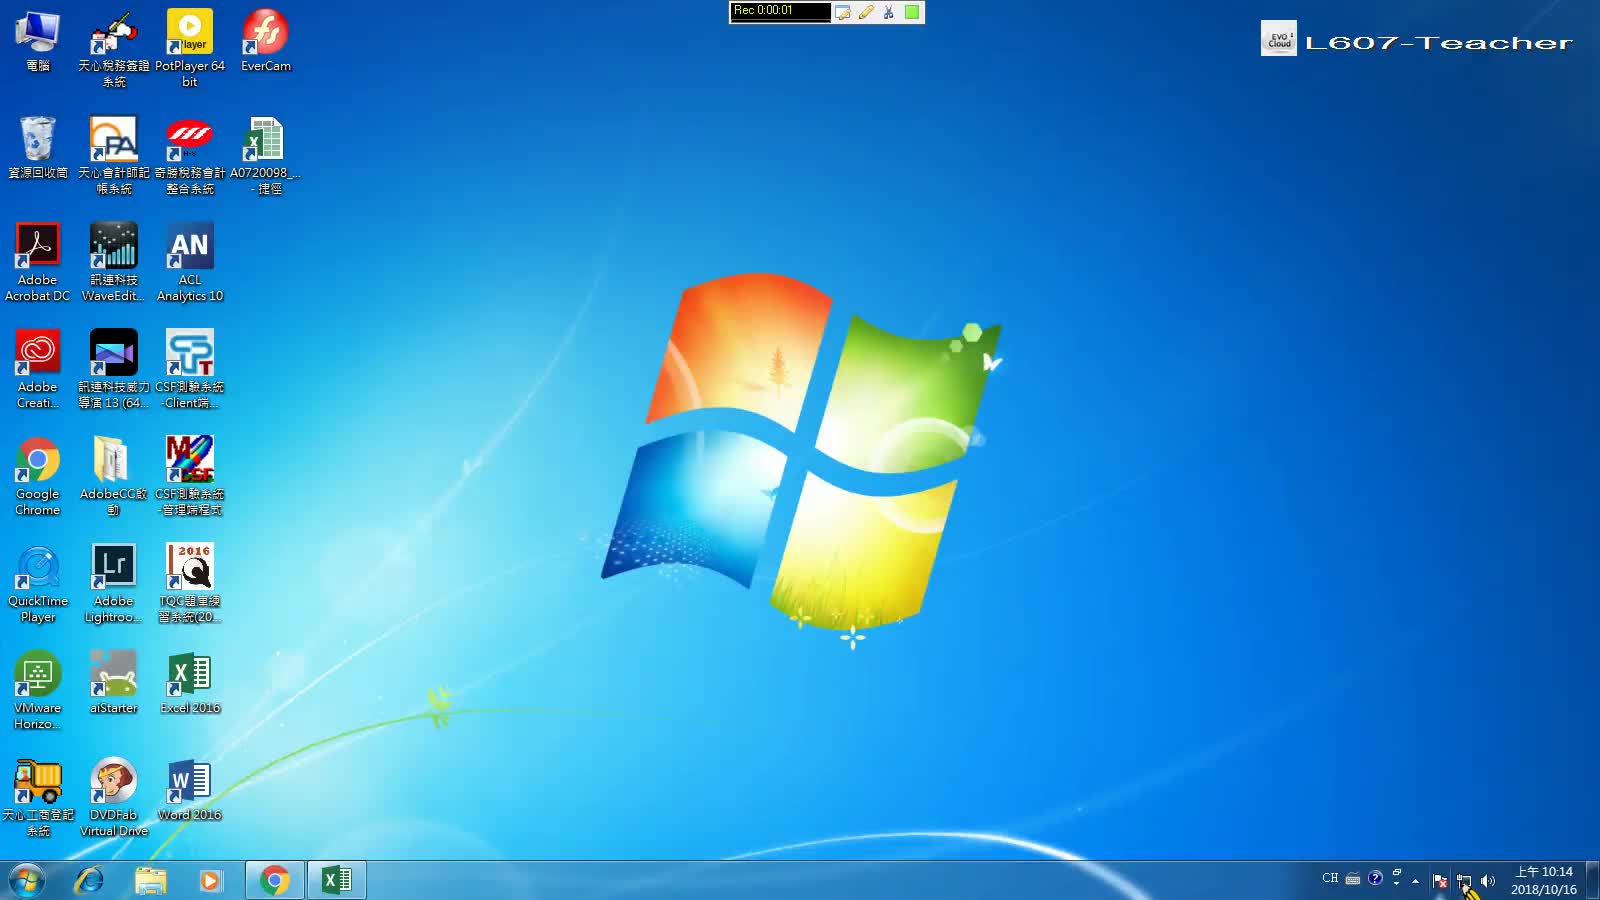The image size is (1600, 900).
Task: Select the 天心會計師記帳系統 desktop shortcut
Action: (114, 156)
